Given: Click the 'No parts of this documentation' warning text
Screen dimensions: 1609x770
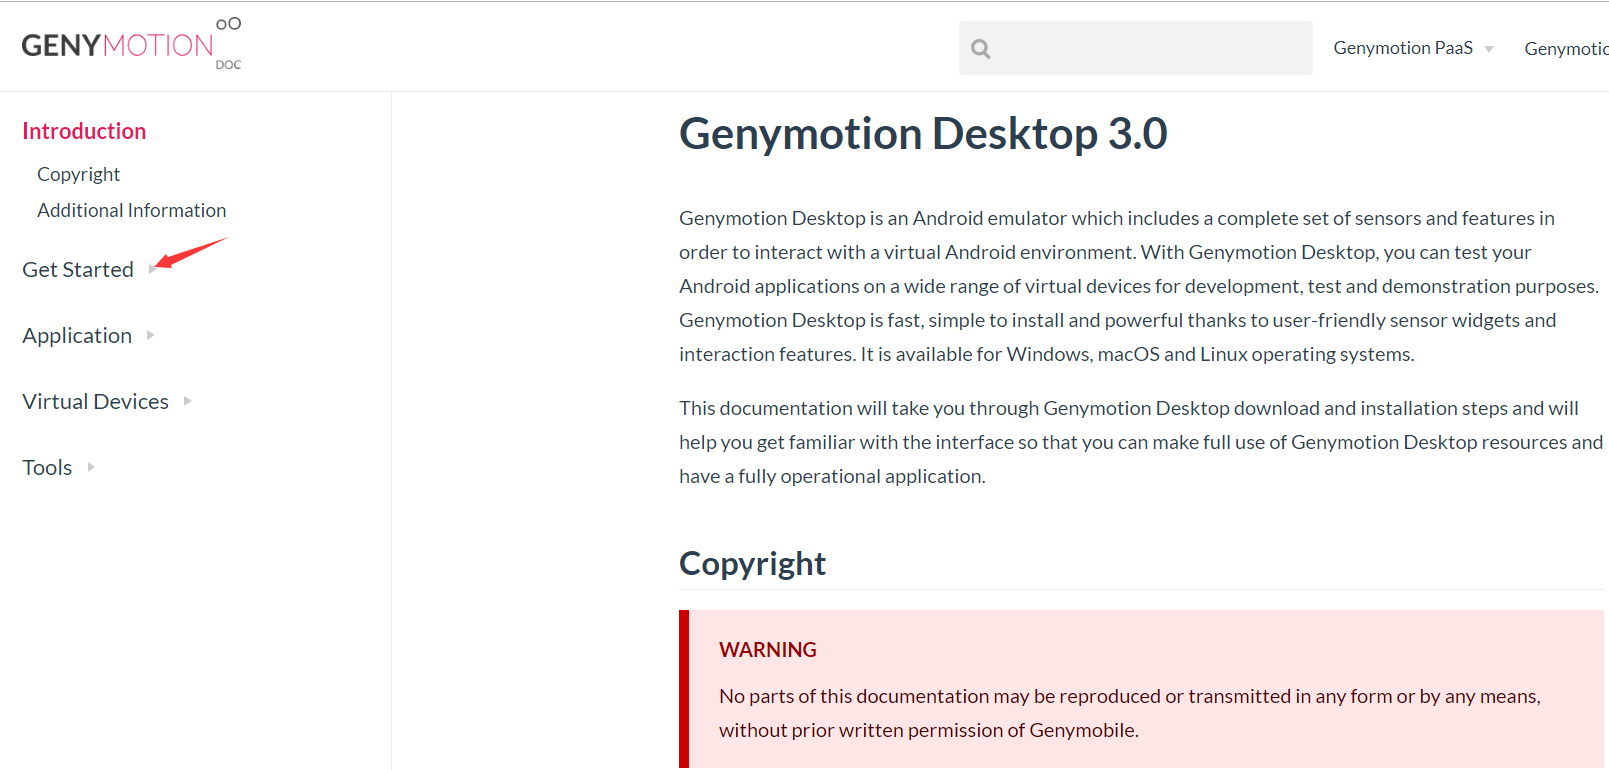Looking at the screenshot, I should point(1130,713).
